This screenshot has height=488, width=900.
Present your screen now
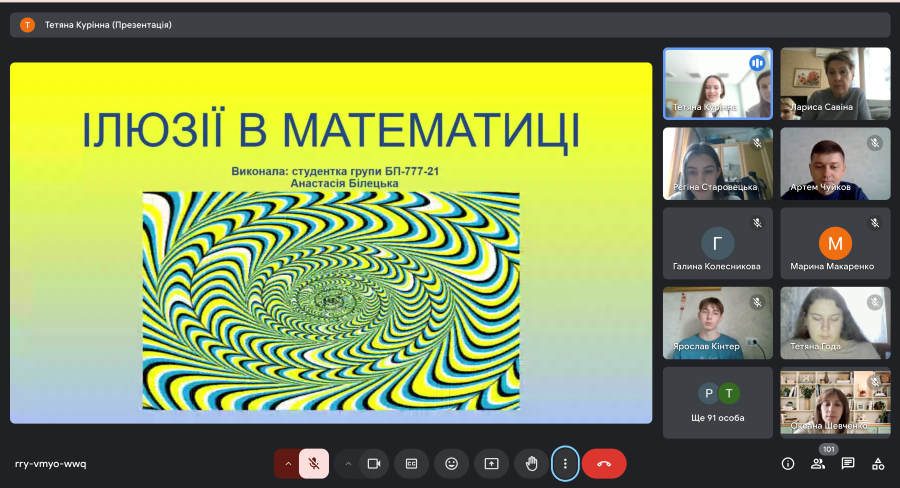(491, 463)
